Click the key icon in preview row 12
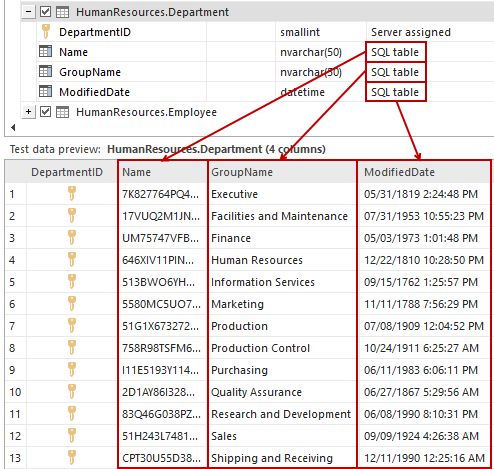Screen dimensions: 494x469 click(x=72, y=435)
